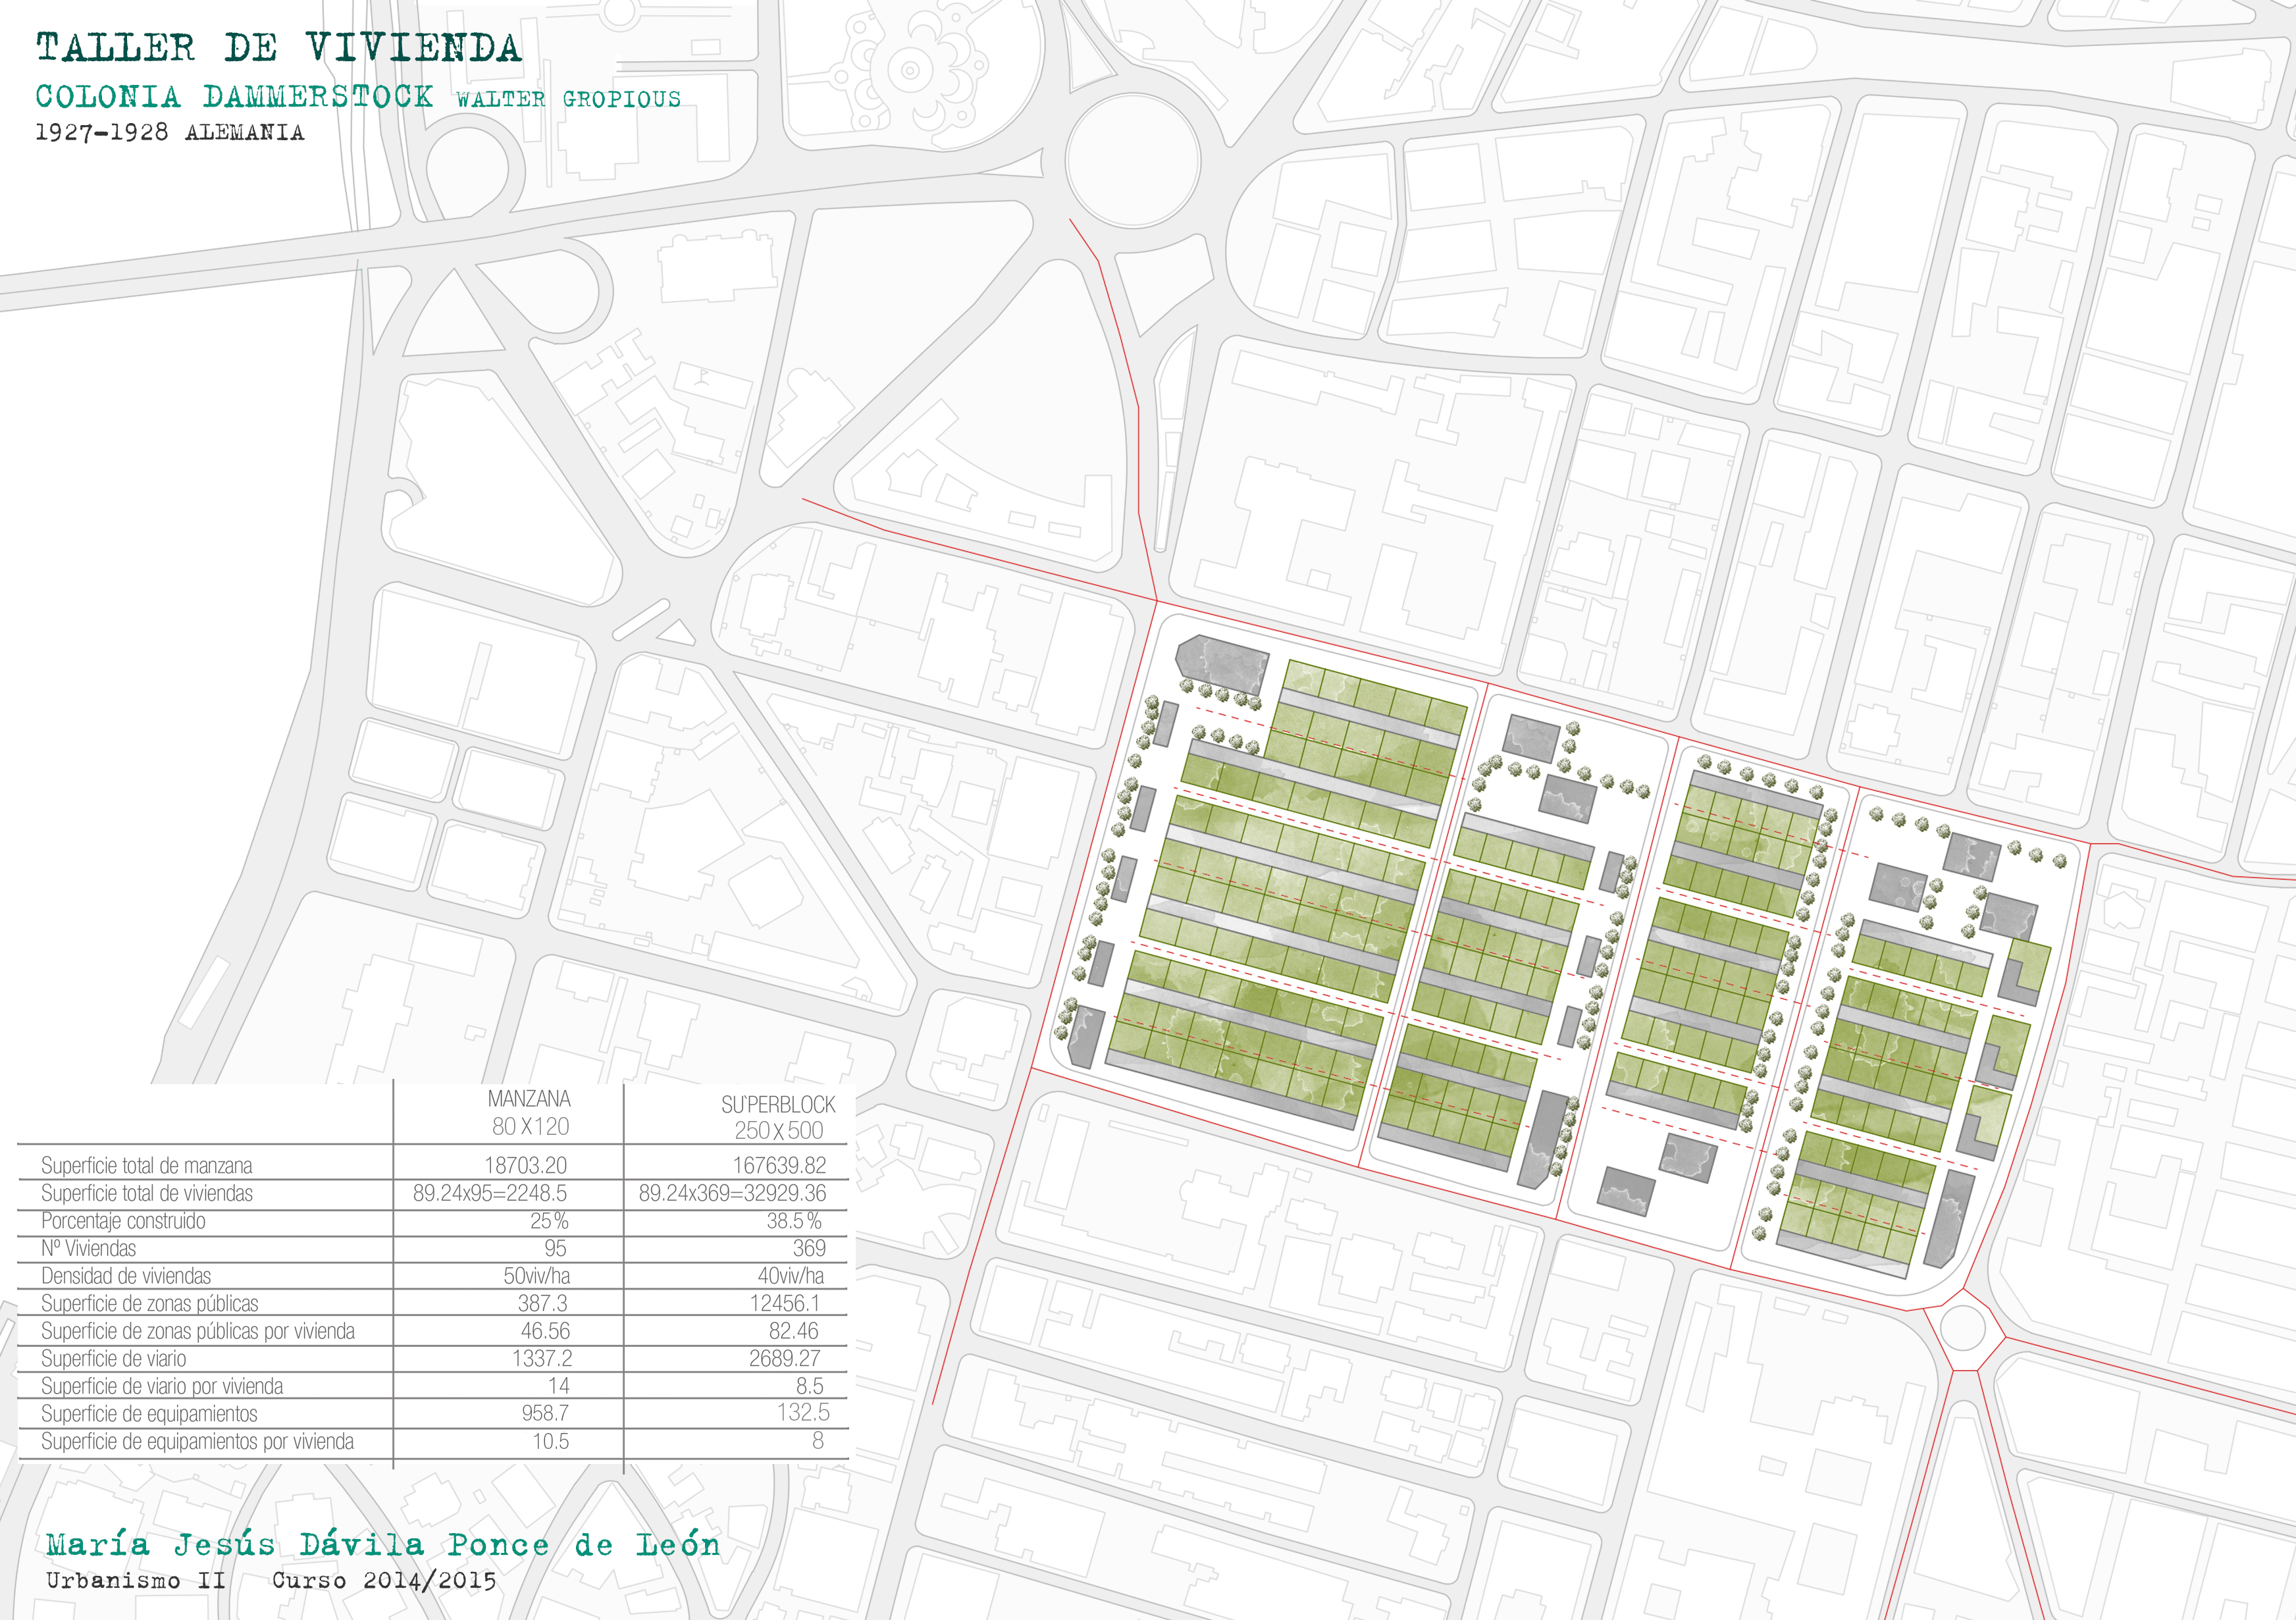Click the value '82.46'
The image size is (2296, 1620).
[794, 1331]
